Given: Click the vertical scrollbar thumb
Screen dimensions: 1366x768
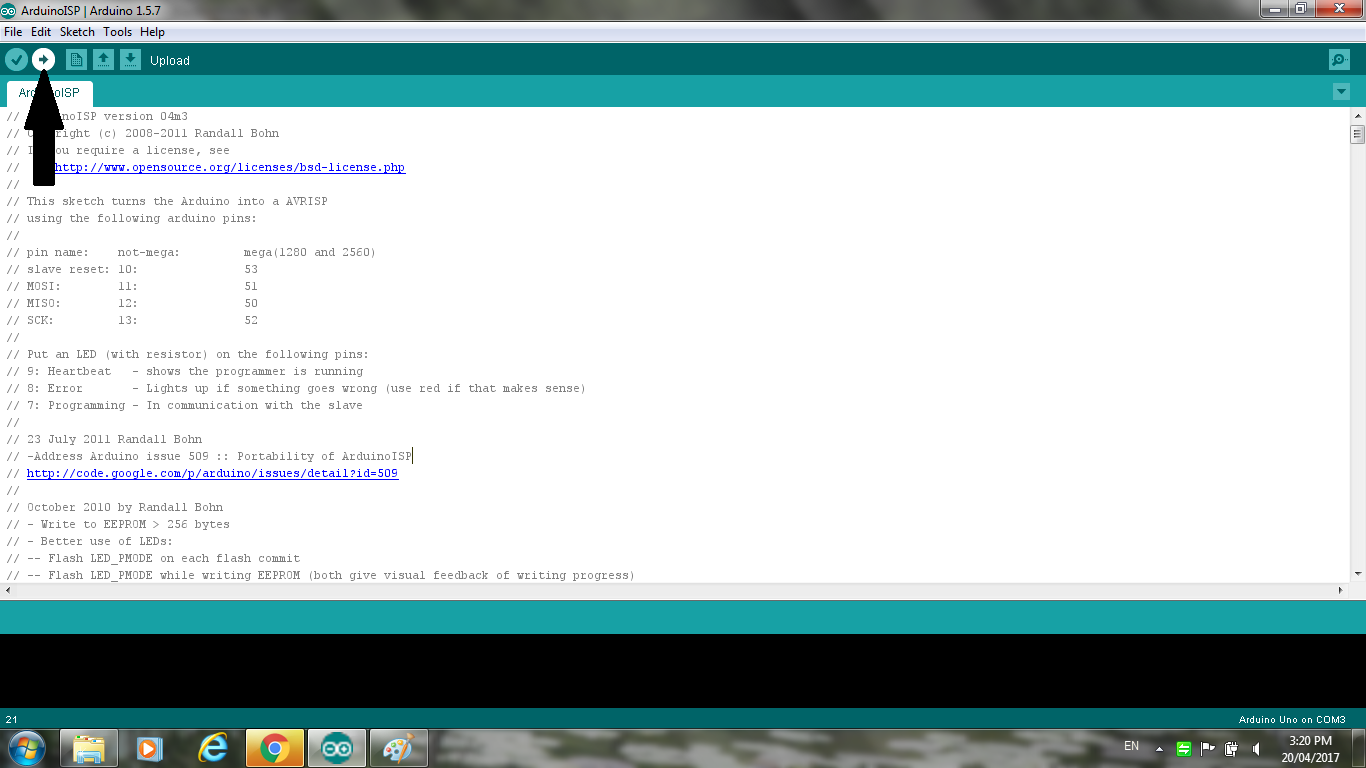Looking at the screenshot, I should (x=1357, y=133).
